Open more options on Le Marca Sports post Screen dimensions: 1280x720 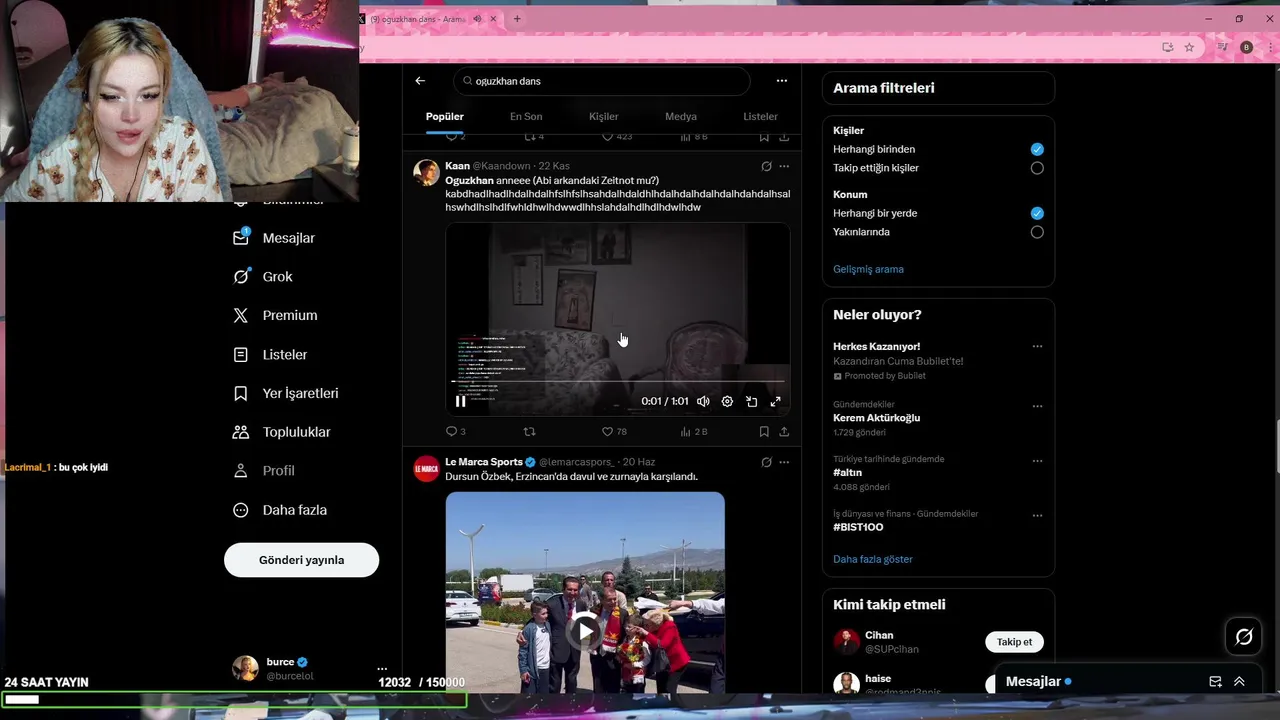pyautogui.click(x=784, y=462)
